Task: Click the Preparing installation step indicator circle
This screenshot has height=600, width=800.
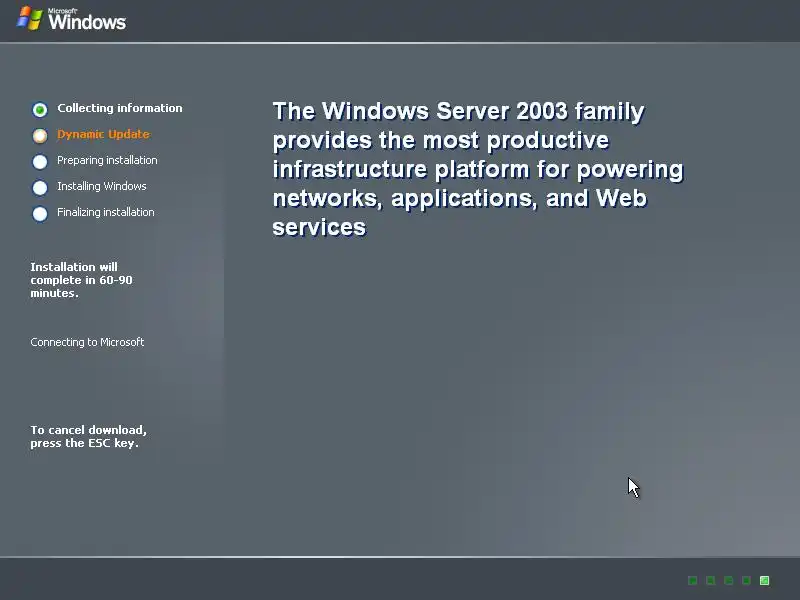Action: point(40,161)
